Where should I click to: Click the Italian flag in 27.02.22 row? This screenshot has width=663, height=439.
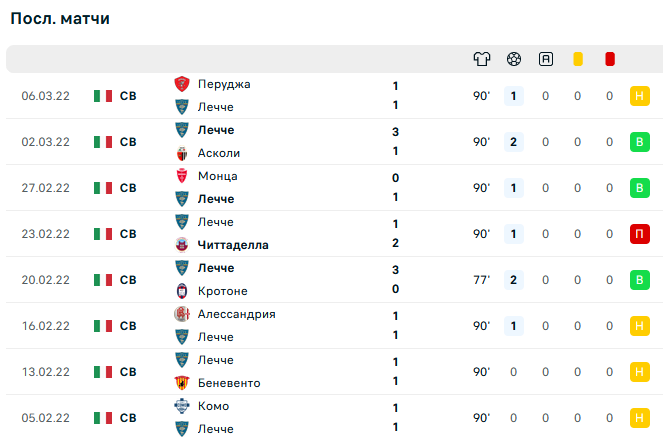(x=103, y=188)
